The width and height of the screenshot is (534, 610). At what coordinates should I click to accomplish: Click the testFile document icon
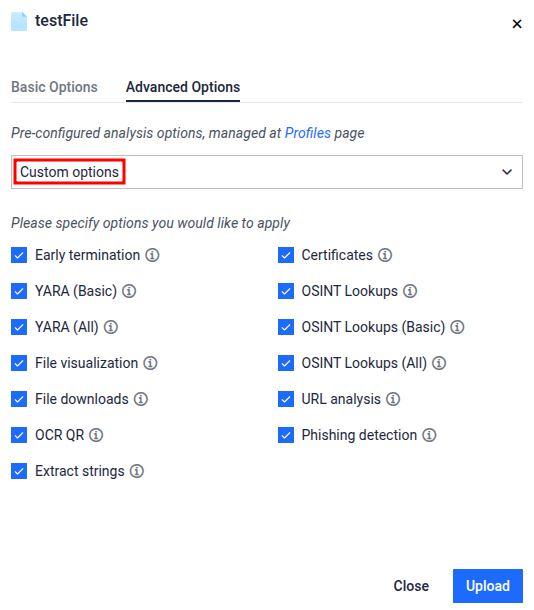tap(19, 21)
